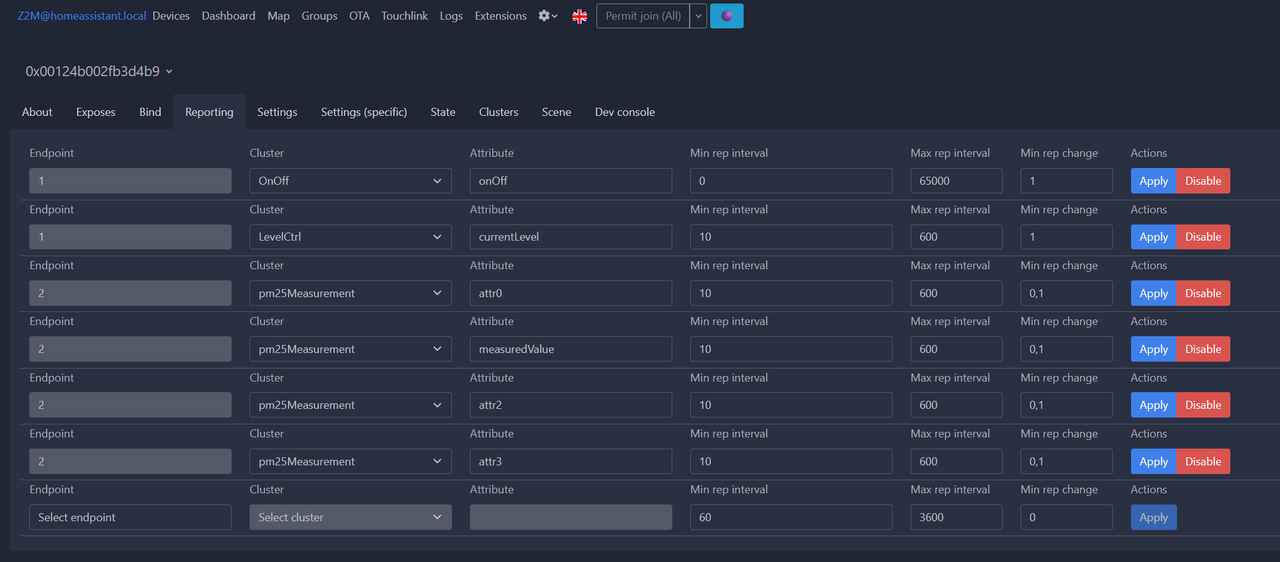
Task: Go to Devices page
Action: coord(171,16)
